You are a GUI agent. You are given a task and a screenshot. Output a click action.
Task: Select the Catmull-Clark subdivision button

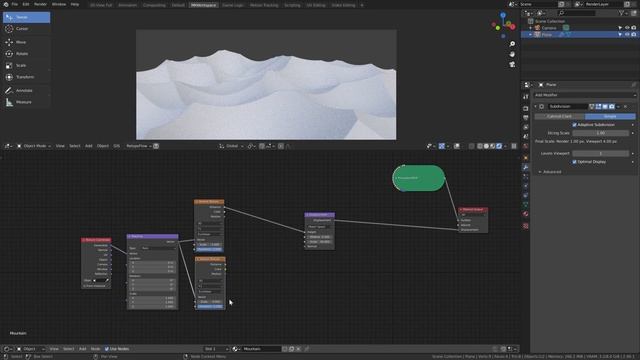[560, 116]
